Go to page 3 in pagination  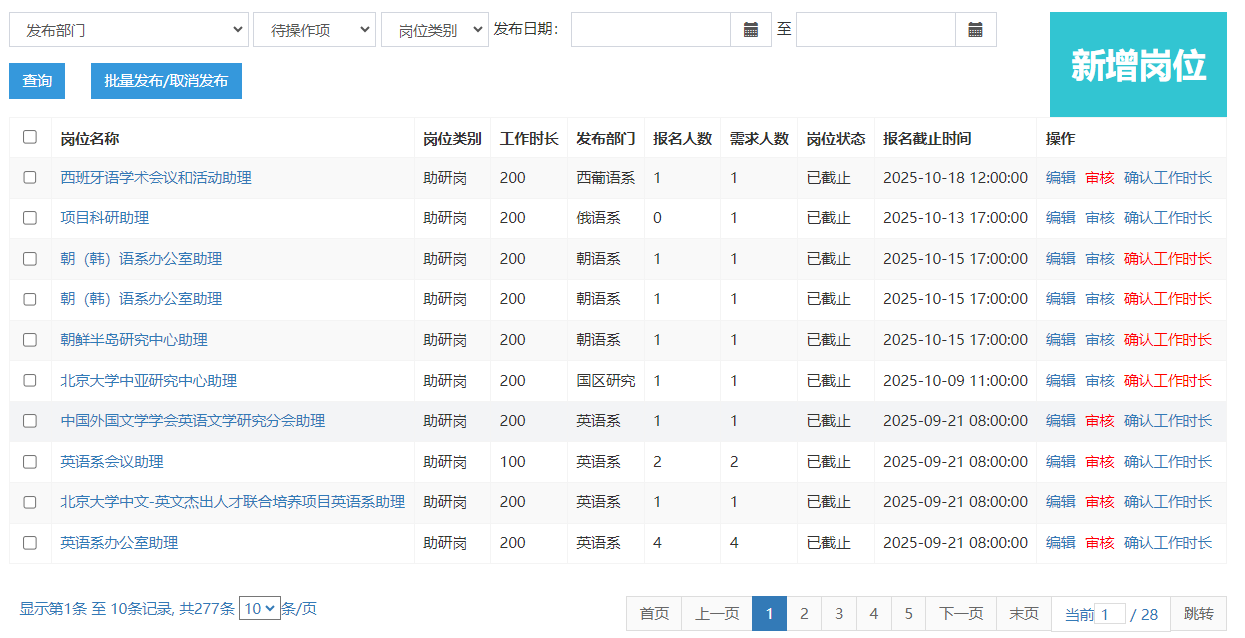[x=839, y=614]
